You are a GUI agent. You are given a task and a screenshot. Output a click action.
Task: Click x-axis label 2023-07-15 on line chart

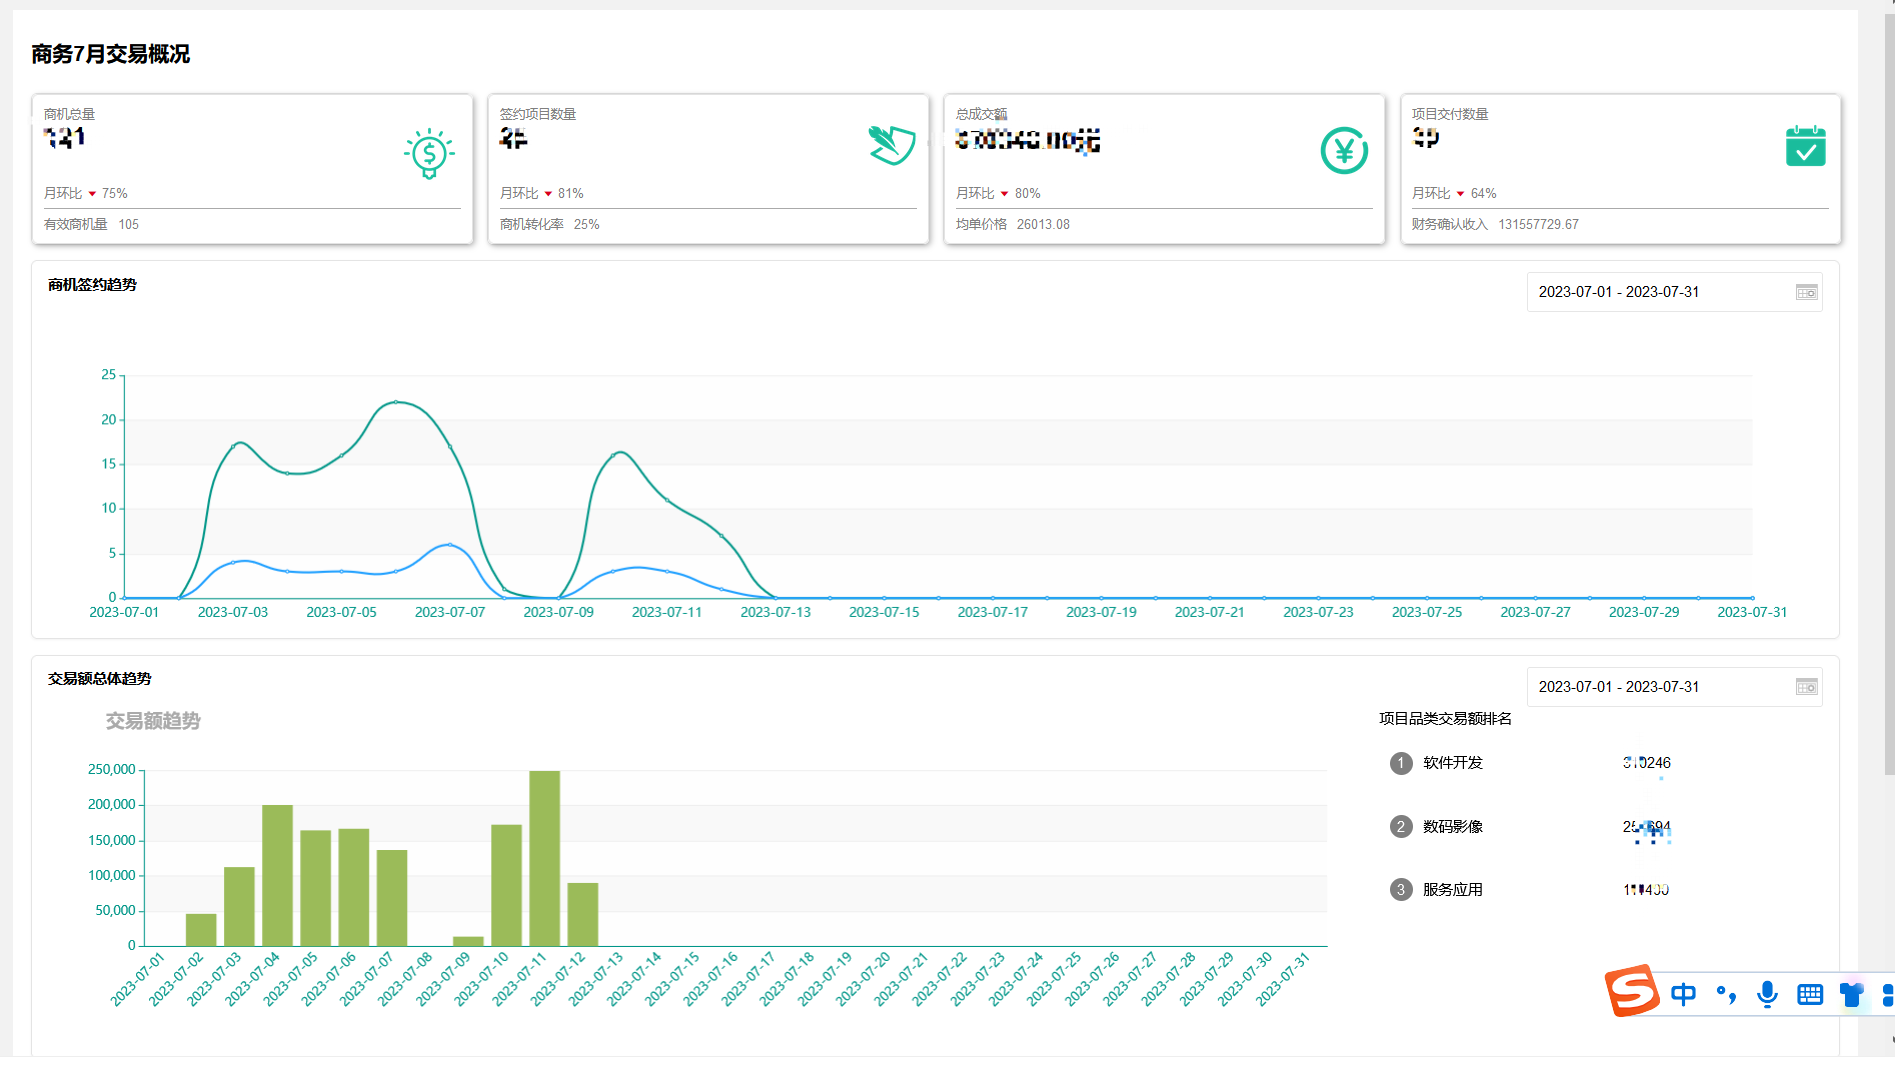(884, 612)
